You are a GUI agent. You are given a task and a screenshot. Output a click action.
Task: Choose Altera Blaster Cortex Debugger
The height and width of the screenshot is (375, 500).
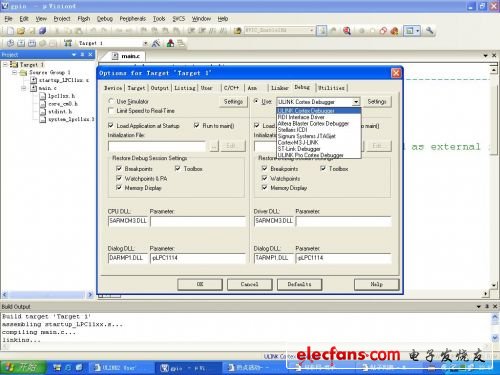(x=319, y=123)
